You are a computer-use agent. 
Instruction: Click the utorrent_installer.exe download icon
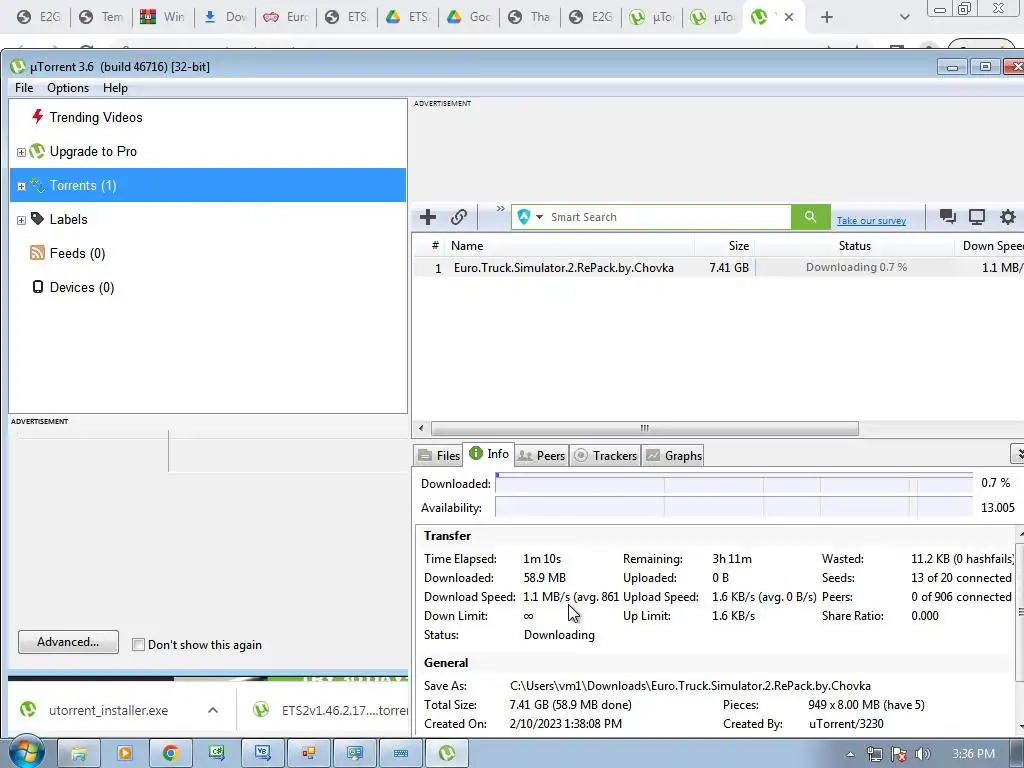tap(28, 709)
